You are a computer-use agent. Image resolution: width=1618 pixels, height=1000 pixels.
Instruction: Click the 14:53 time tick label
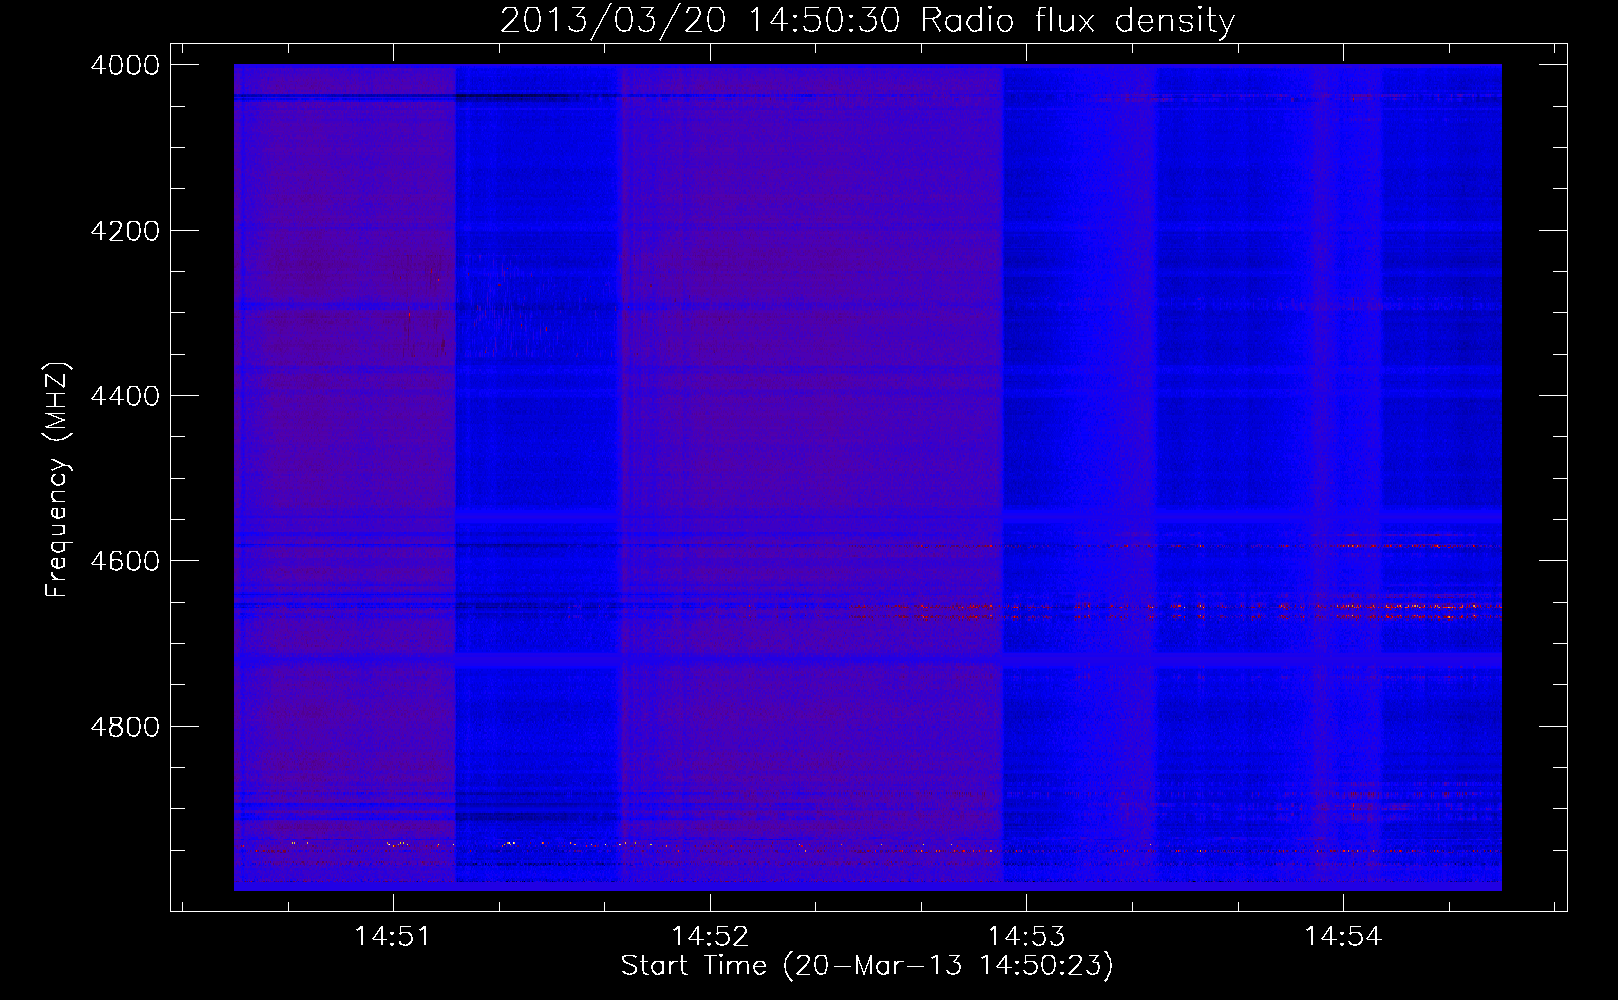[1026, 936]
